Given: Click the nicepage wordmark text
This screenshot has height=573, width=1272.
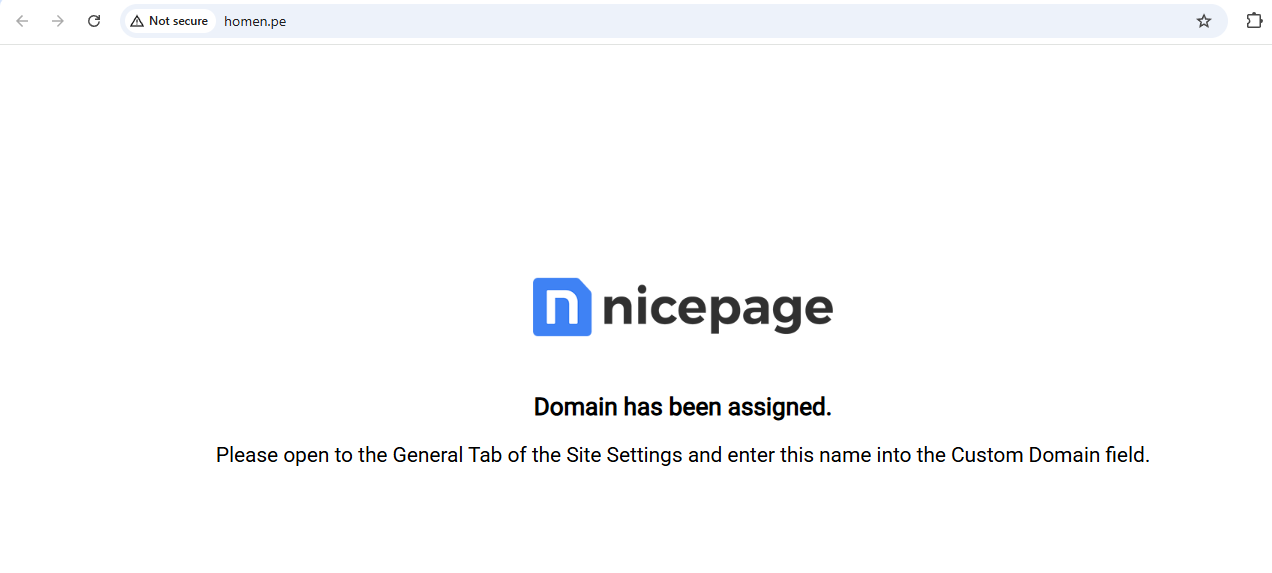Looking at the screenshot, I should pyautogui.click(x=718, y=309).
